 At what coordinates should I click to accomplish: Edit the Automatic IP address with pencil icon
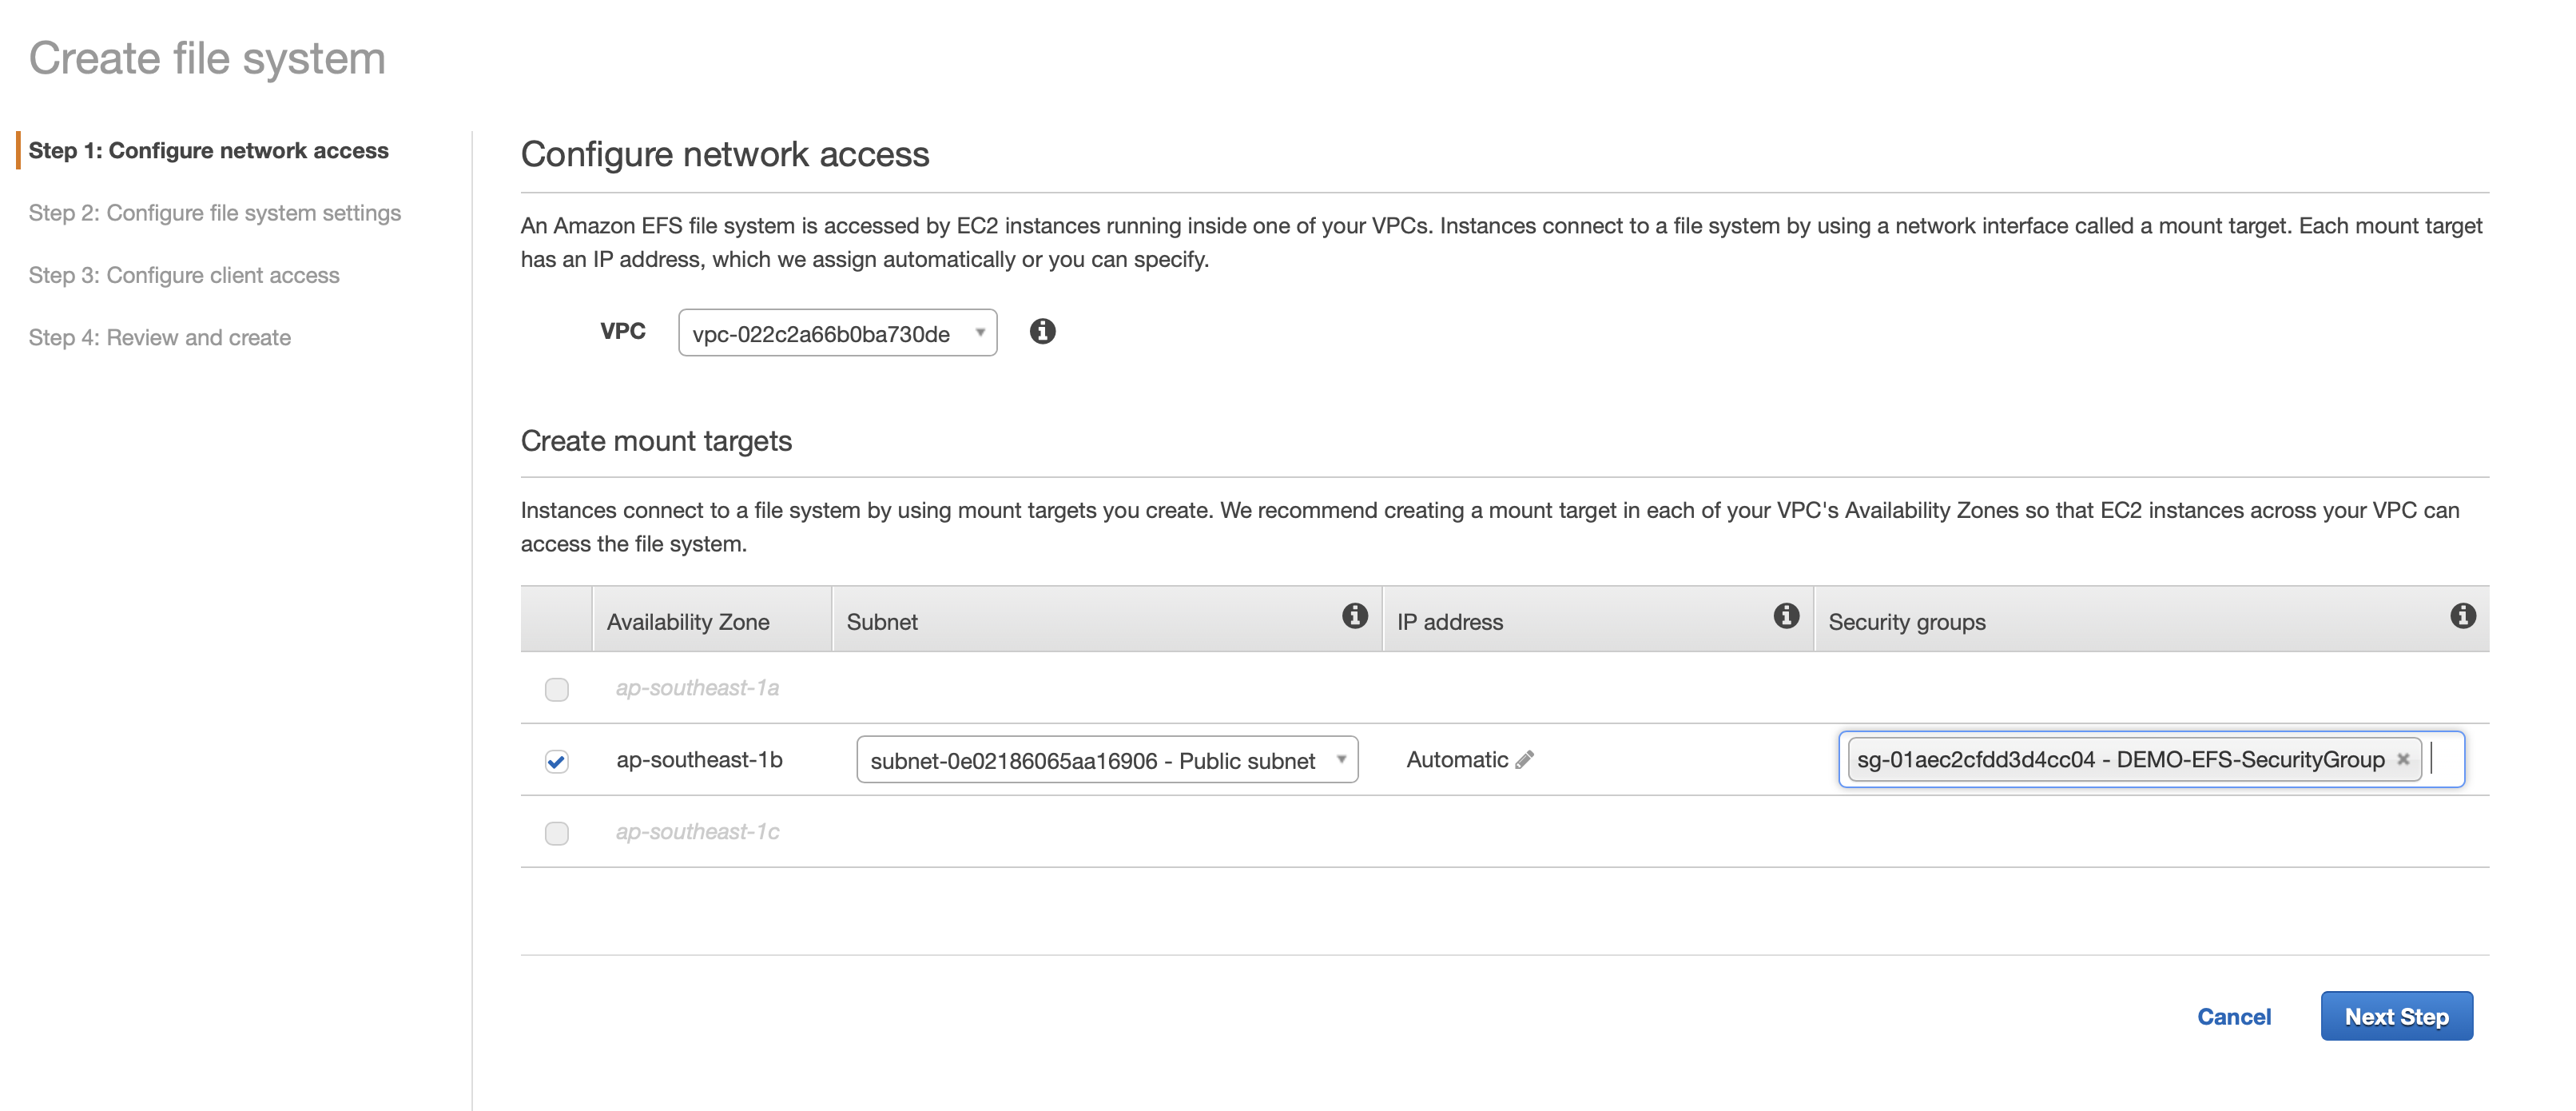pyautogui.click(x=1524, y=760)
